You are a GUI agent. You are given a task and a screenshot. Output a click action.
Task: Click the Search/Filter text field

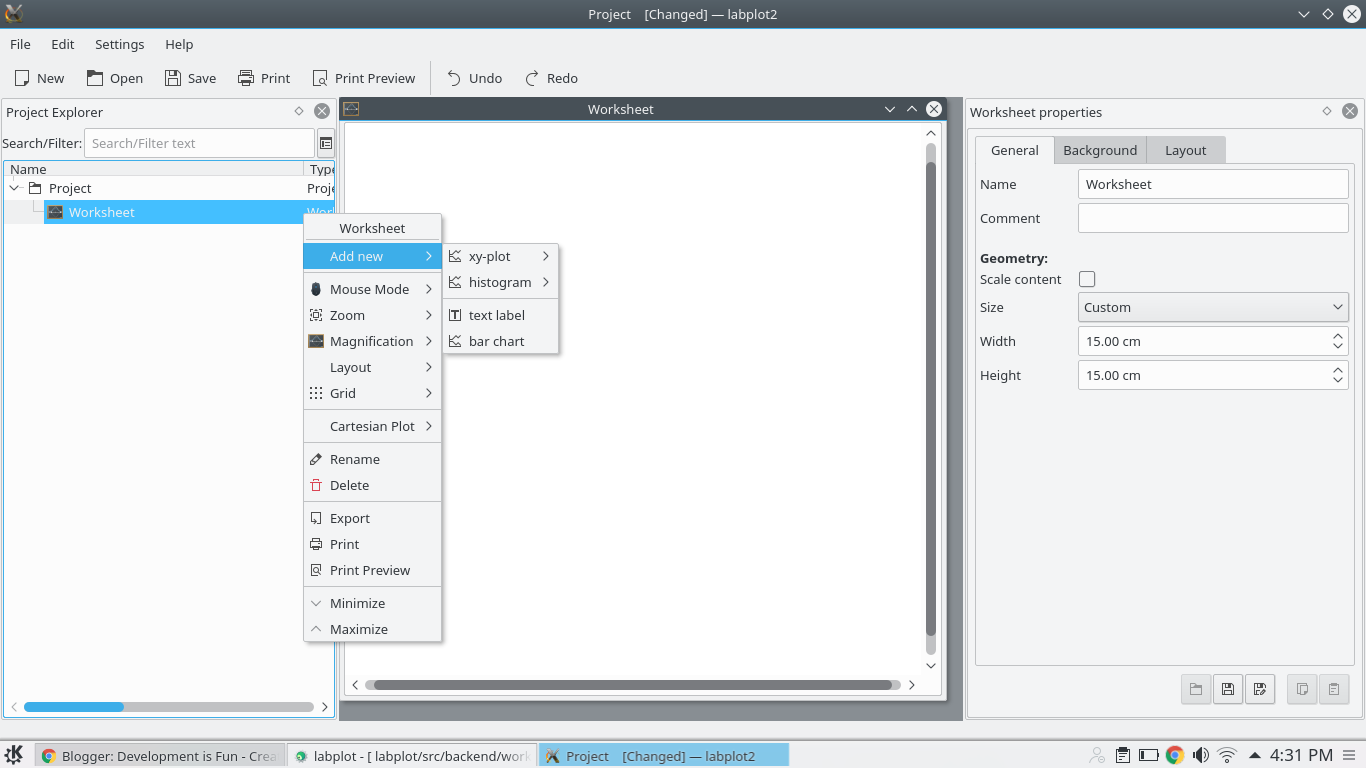(199, 143)
